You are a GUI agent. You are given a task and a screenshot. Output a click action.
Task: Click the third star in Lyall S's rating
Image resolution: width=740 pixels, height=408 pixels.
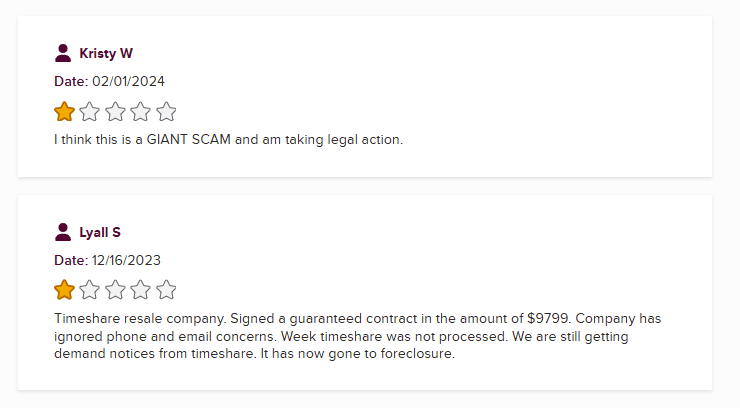(x=115, y=291)
